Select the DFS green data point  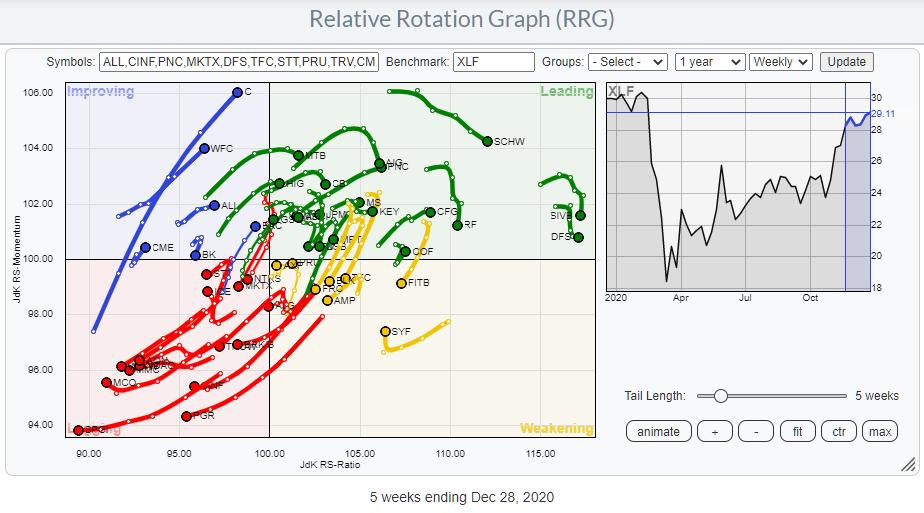click(x=578, y=237)
